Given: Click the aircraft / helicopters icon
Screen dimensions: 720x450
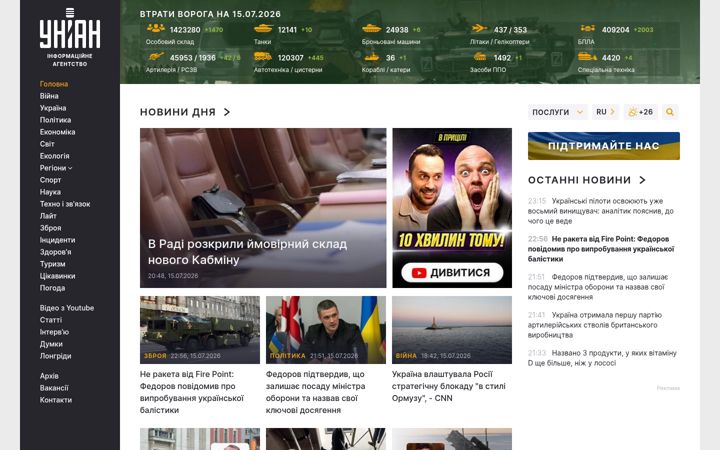Looking at the screenshot, I should tap(479, 28).
